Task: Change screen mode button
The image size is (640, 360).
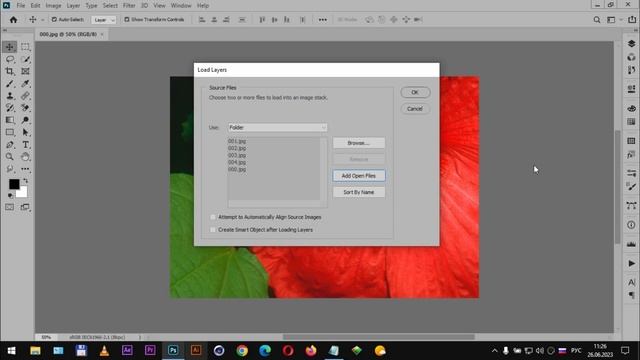Action: click(25, 207)
